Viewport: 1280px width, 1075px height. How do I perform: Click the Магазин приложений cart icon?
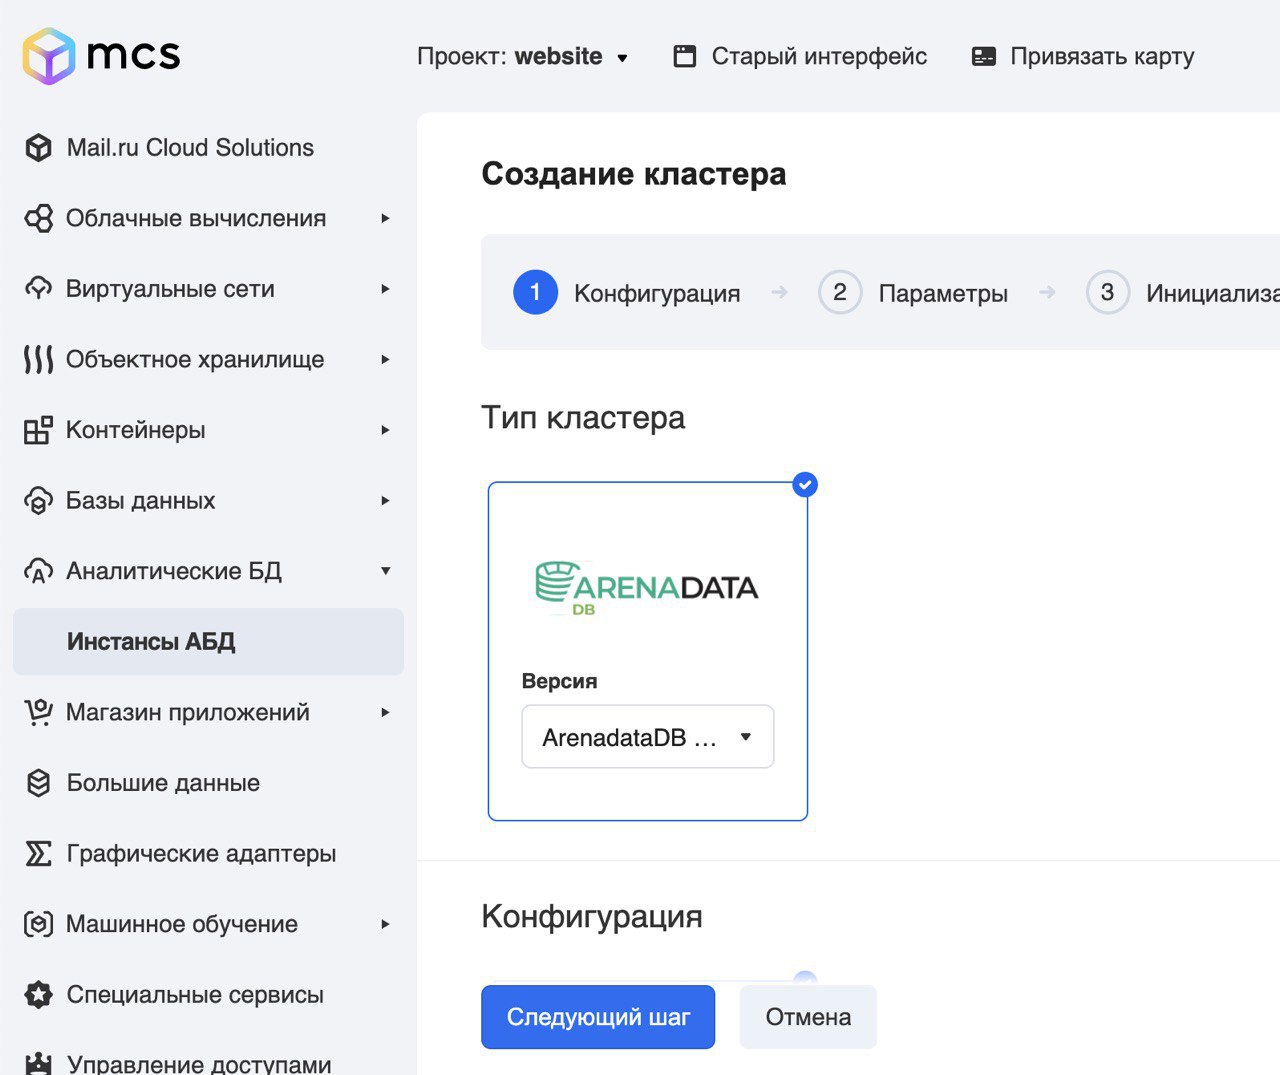(x=38, y=712)
